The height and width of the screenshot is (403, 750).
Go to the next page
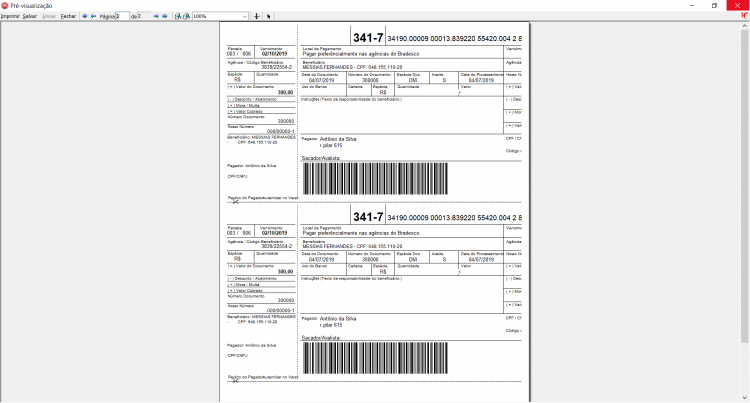coord(156,16)
